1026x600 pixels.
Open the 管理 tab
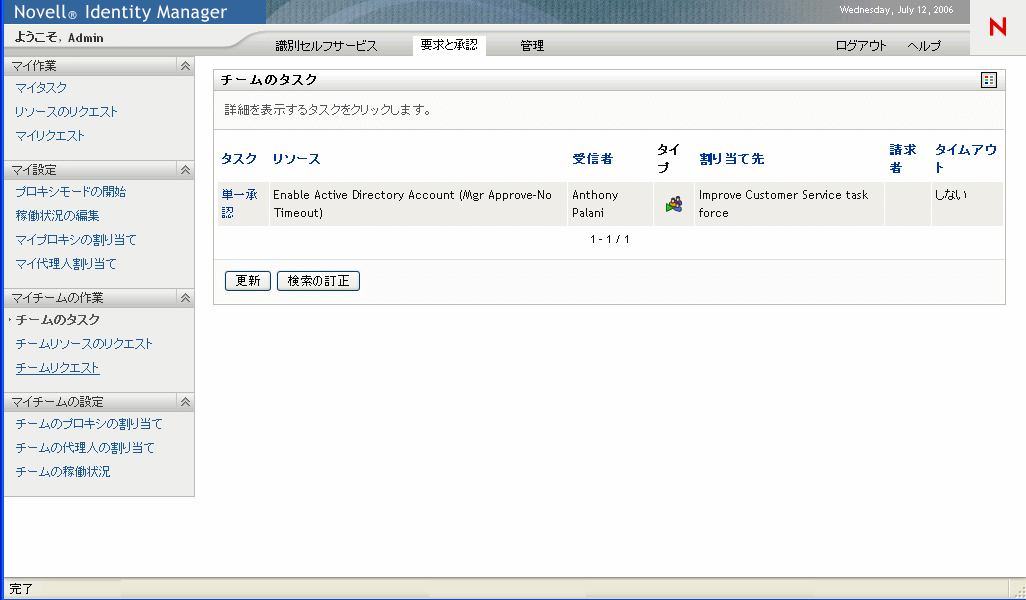click(532, 46)
